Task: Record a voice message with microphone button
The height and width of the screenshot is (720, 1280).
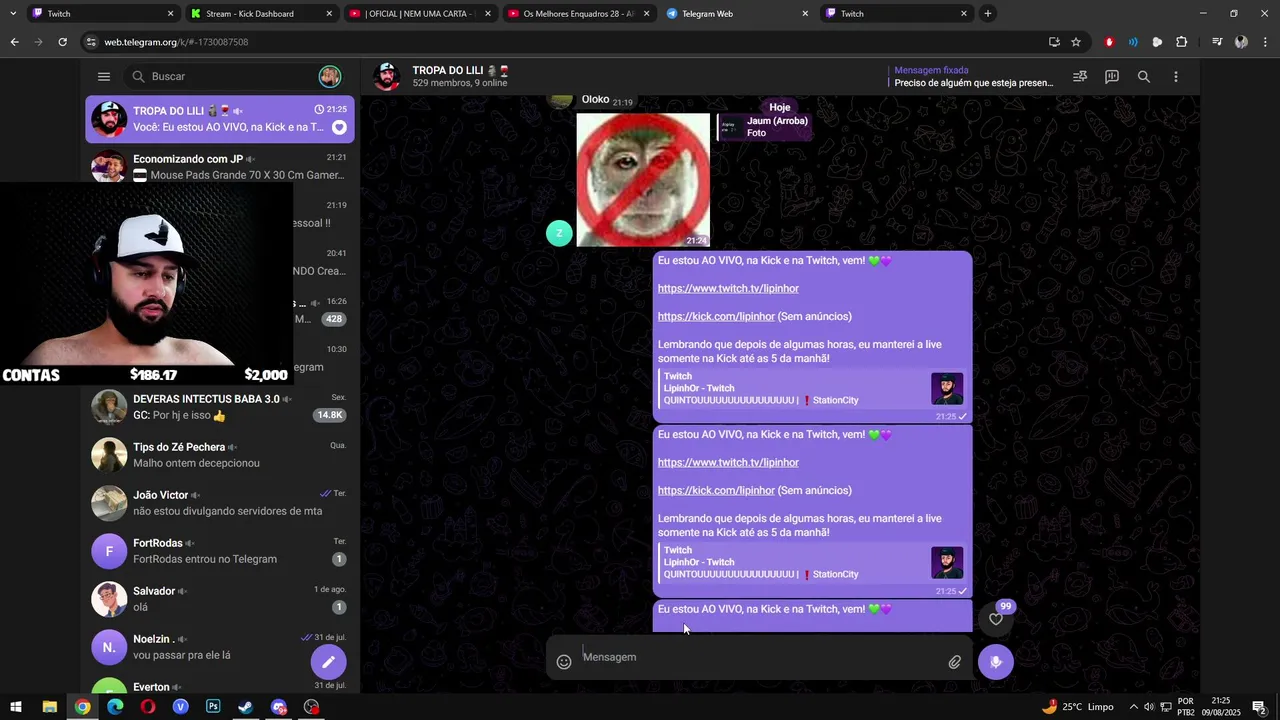Action: pos(996,662)
